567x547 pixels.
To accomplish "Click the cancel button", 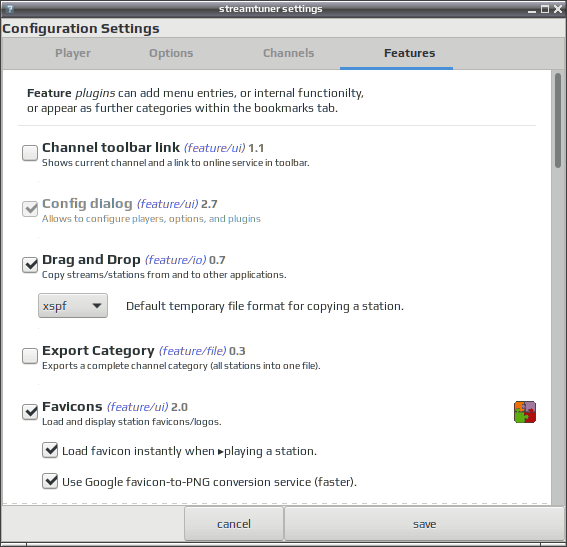I will [x=234, y=524].
